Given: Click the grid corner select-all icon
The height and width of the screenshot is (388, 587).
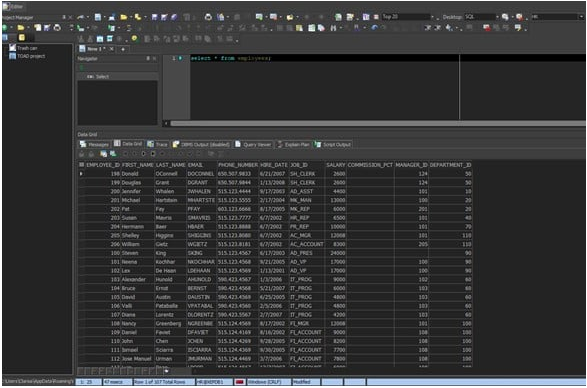Looking at the screenshot, I should [81, 165].
